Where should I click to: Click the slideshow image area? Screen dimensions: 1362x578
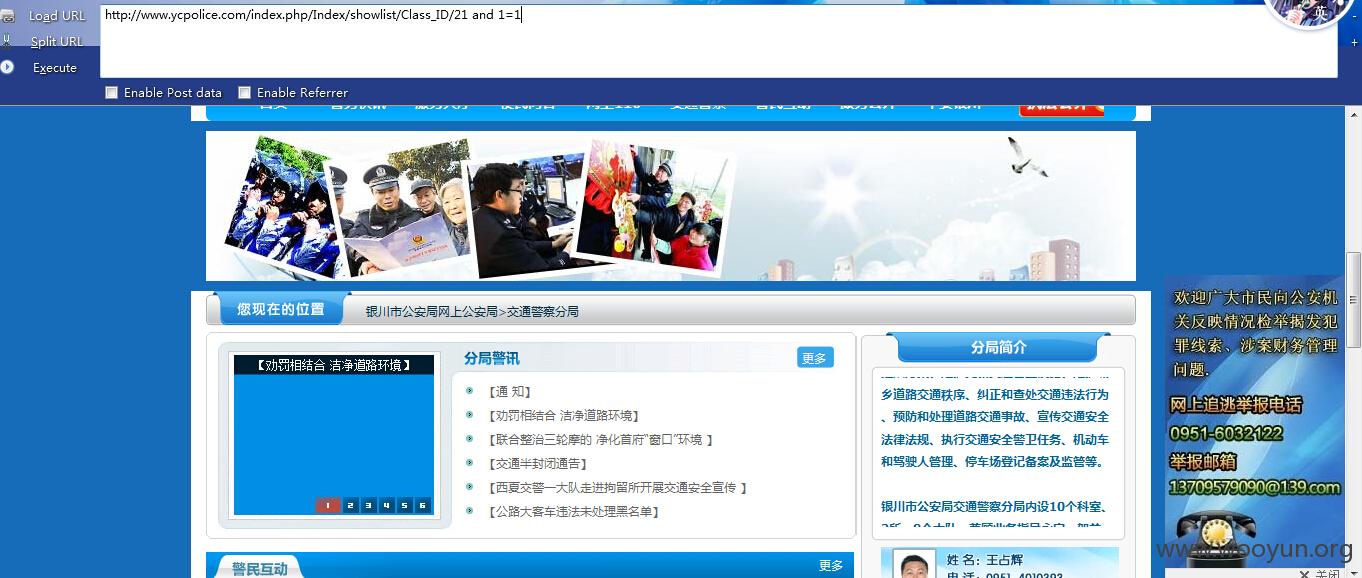(334, 435)
